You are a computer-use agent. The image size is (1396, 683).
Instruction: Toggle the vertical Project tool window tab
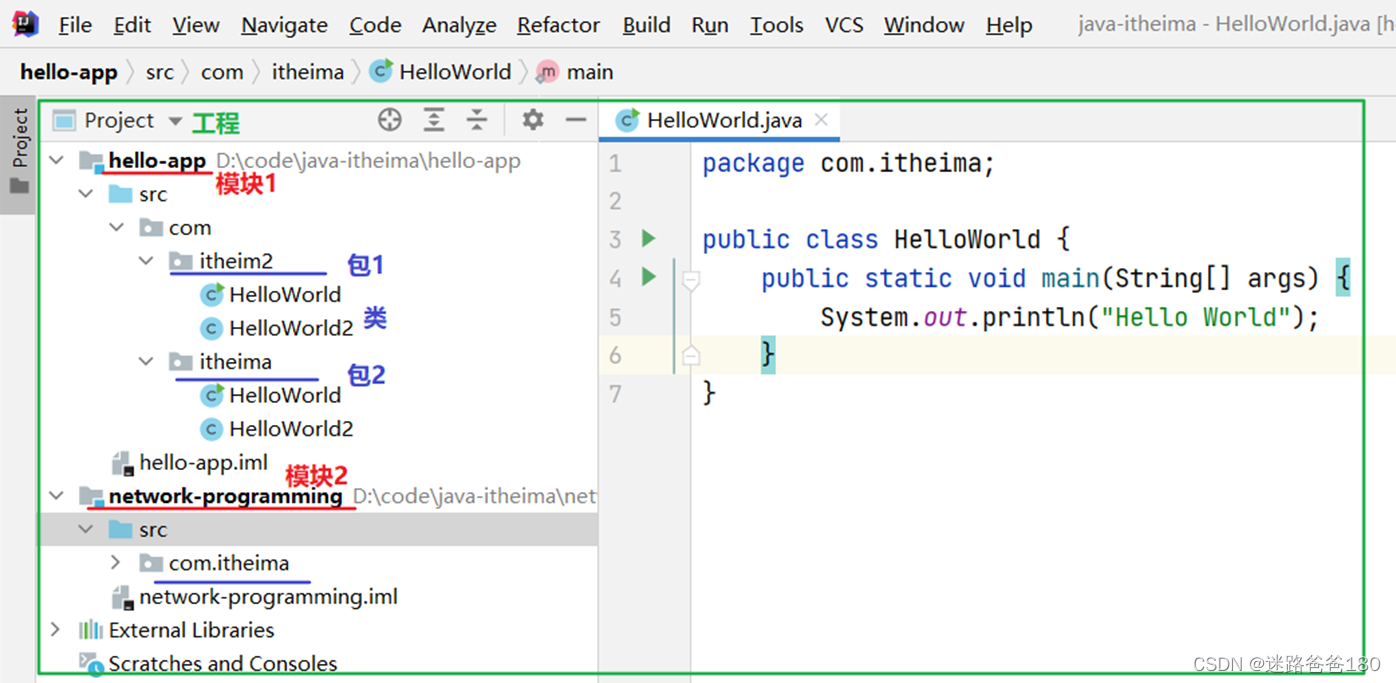pos(19,154)
